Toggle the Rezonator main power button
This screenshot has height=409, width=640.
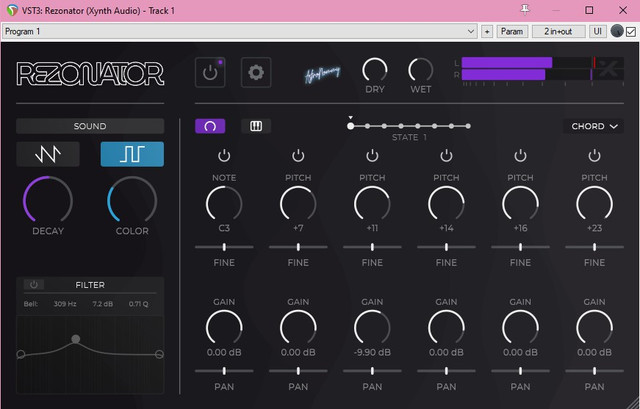click(x=210, y=72)
